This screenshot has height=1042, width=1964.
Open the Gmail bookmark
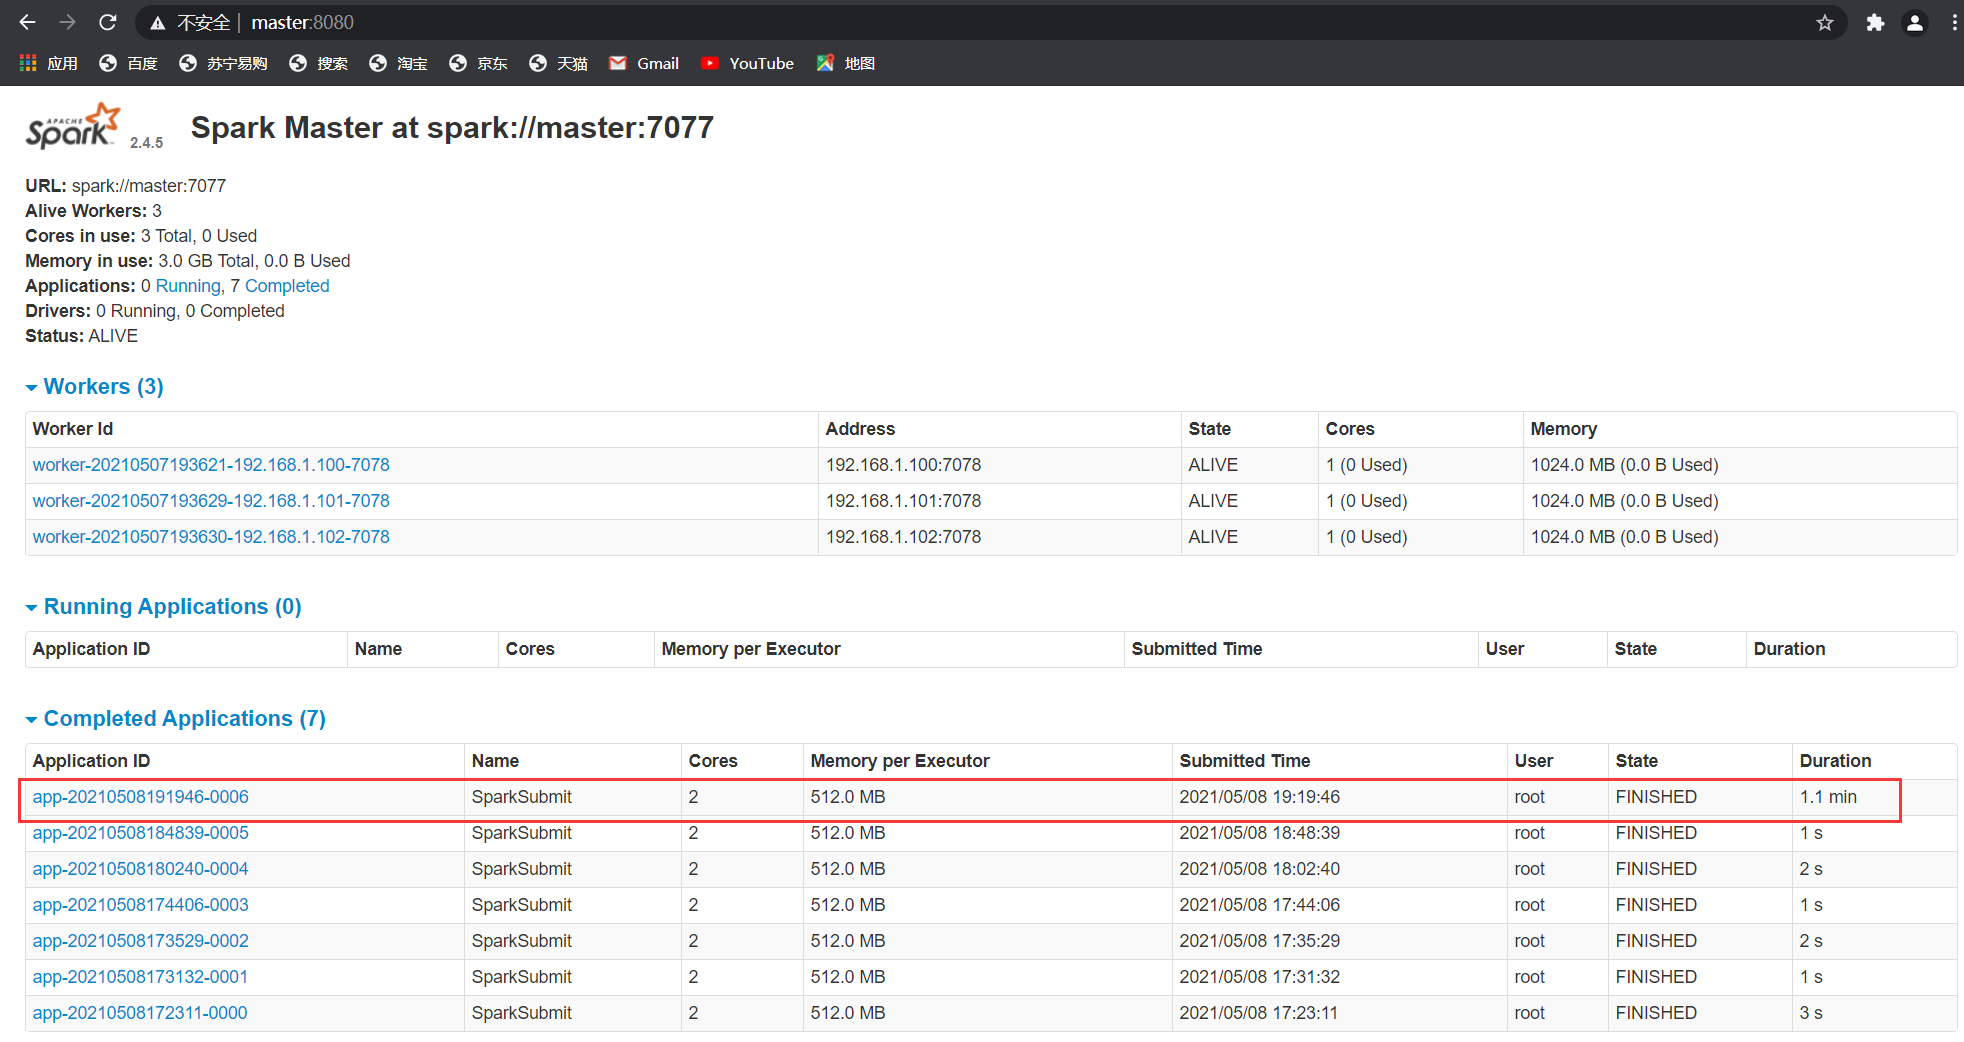point(644,63)
